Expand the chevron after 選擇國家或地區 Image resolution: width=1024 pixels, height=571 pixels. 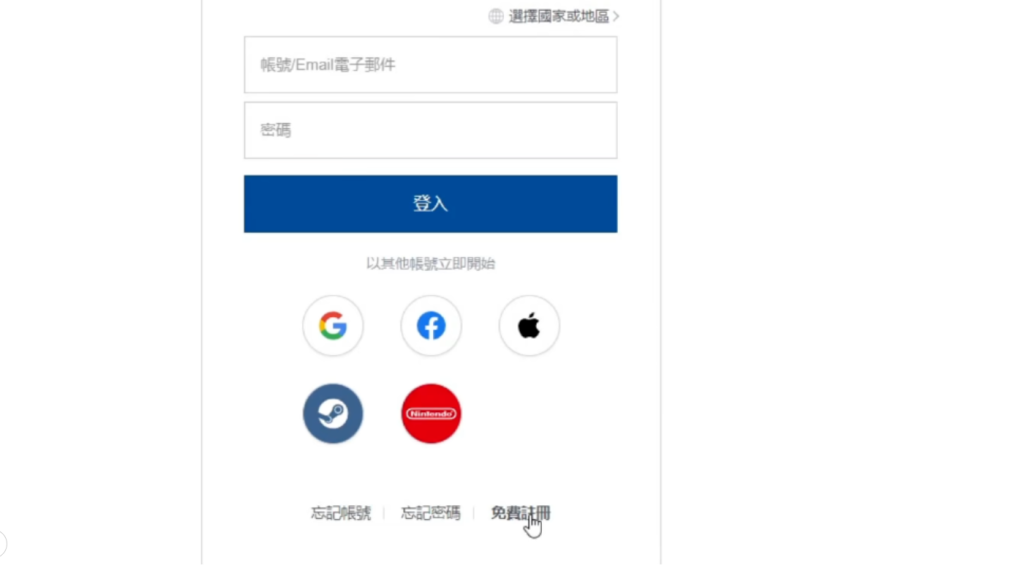coord(616,16)
